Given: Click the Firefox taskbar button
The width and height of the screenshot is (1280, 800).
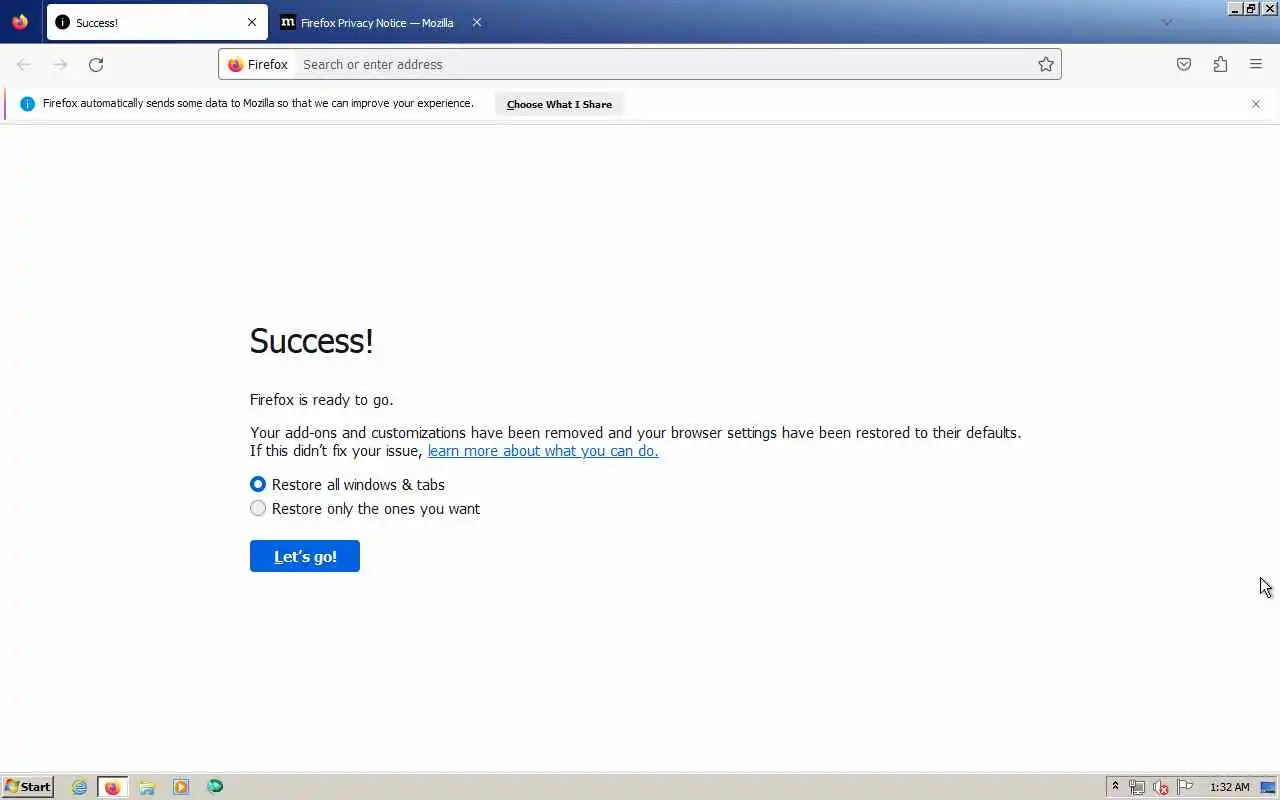Looking at the screenshot, I should pos(112,787).
